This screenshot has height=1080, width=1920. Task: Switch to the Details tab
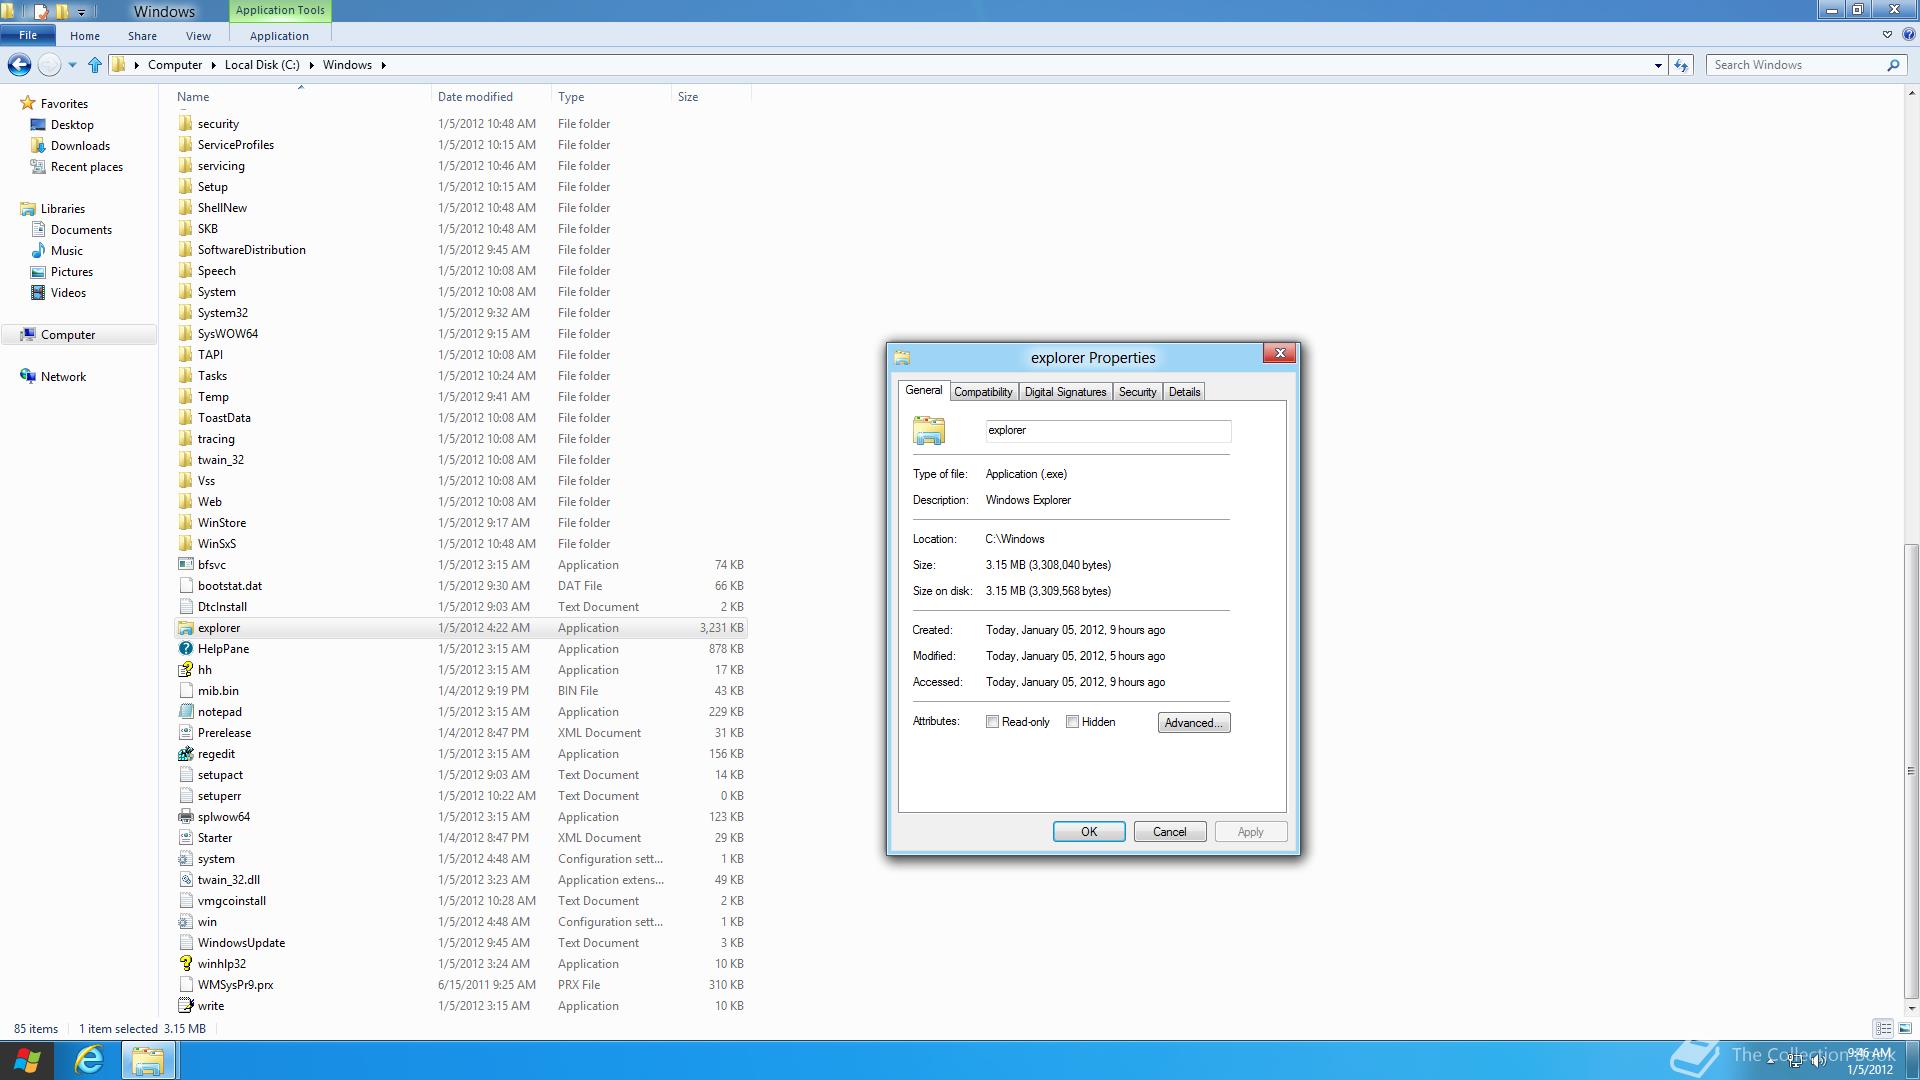click(x=1184, y=392)
